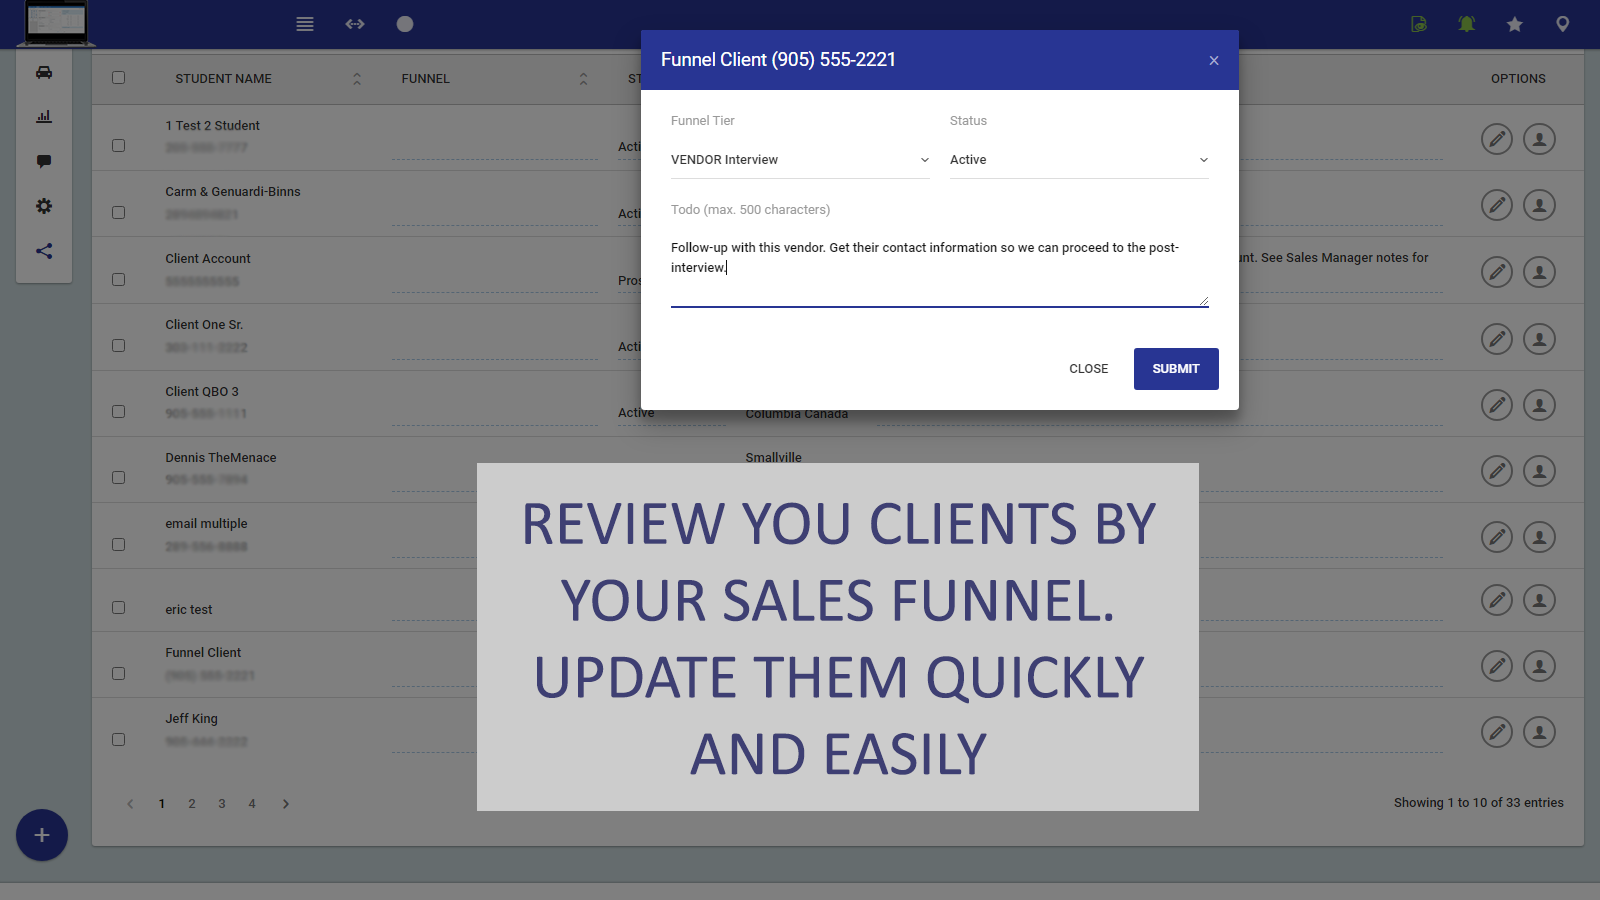
Task: Go to page 3 of the table
Action: pyautogui.click(x=222, y=804)
